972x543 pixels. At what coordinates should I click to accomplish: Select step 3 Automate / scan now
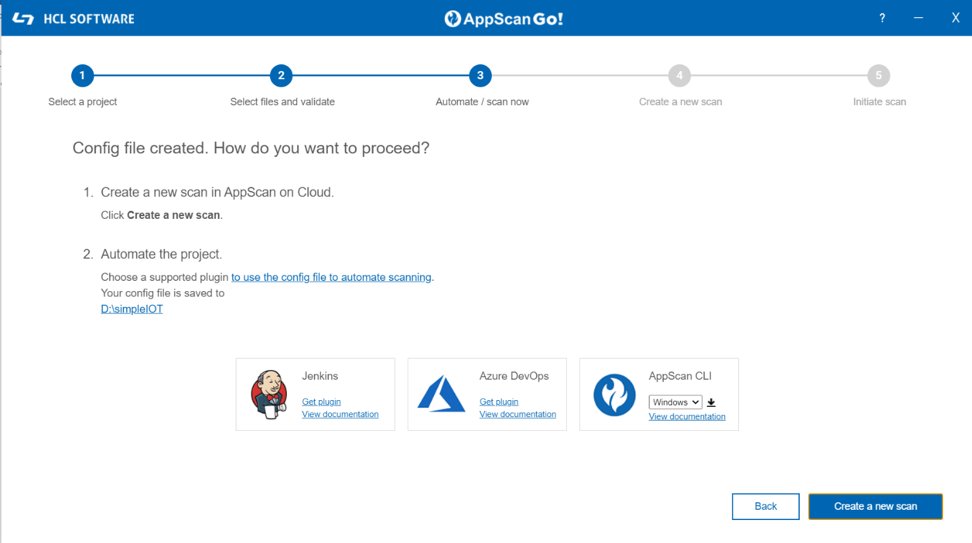coord(480,75)
